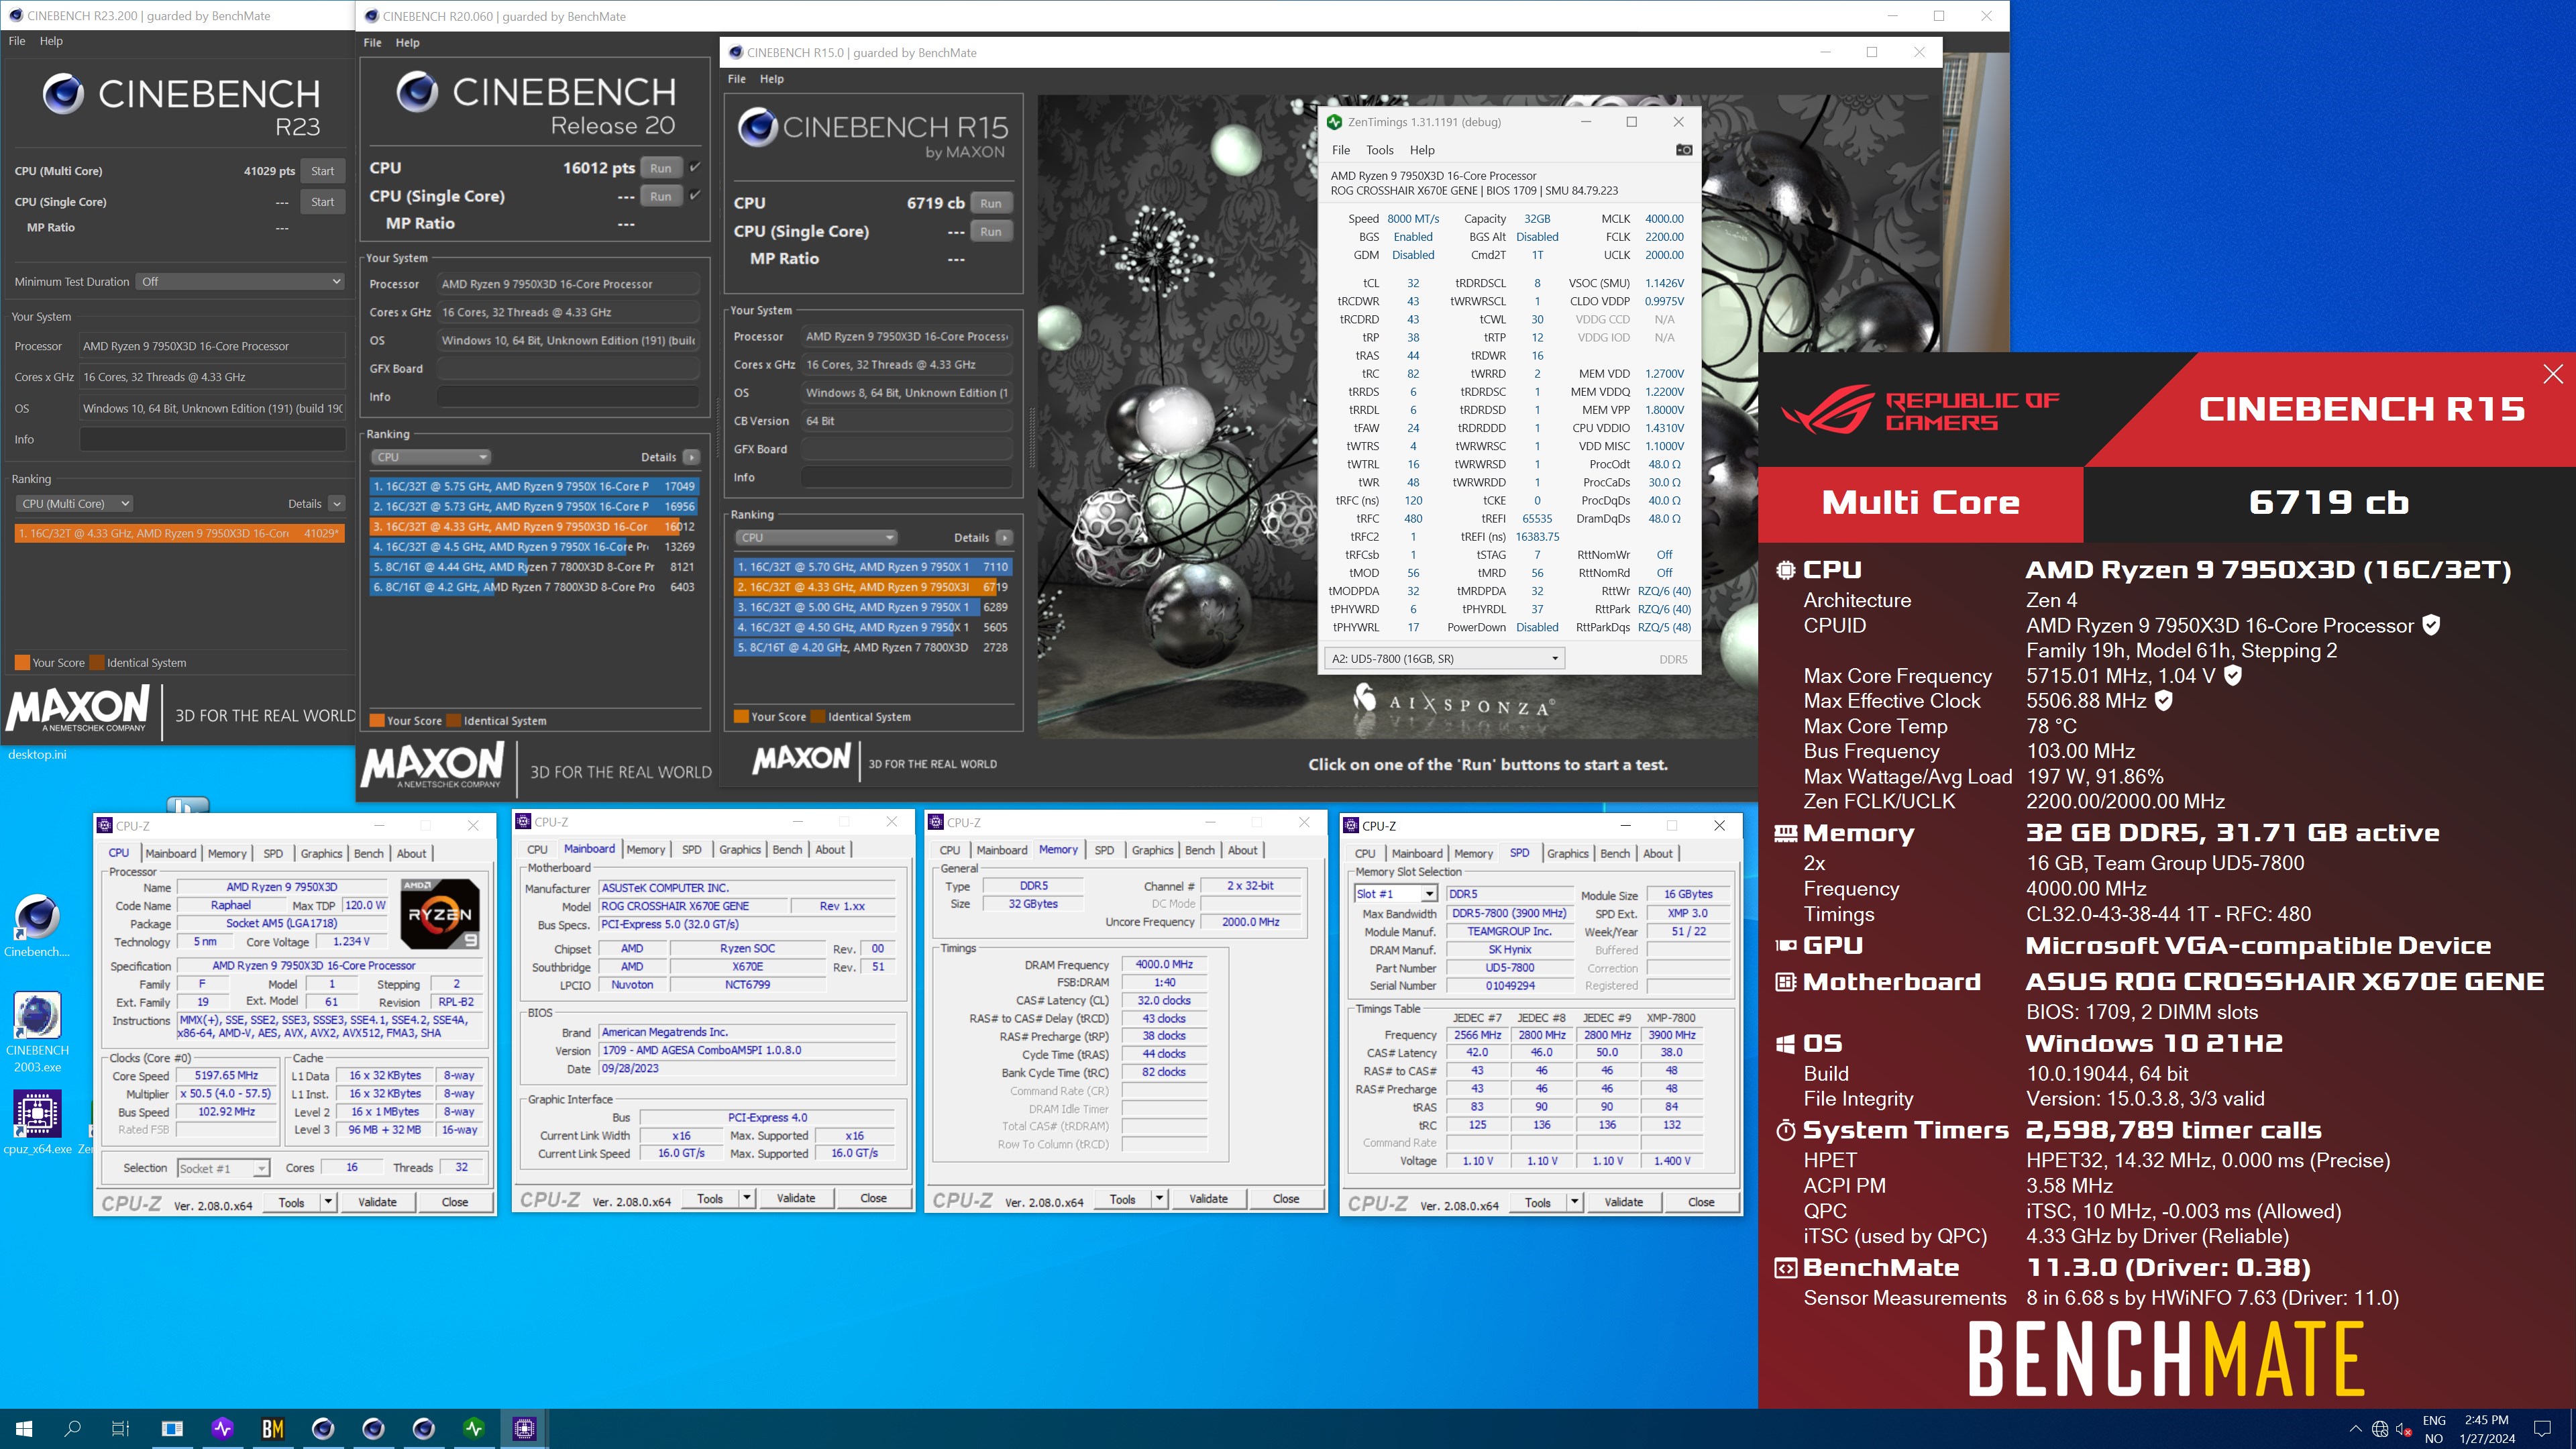
Task: Open Tools dropdown arrow in CPU-Z Memory window
Action: click(x=1159, y=1198)
